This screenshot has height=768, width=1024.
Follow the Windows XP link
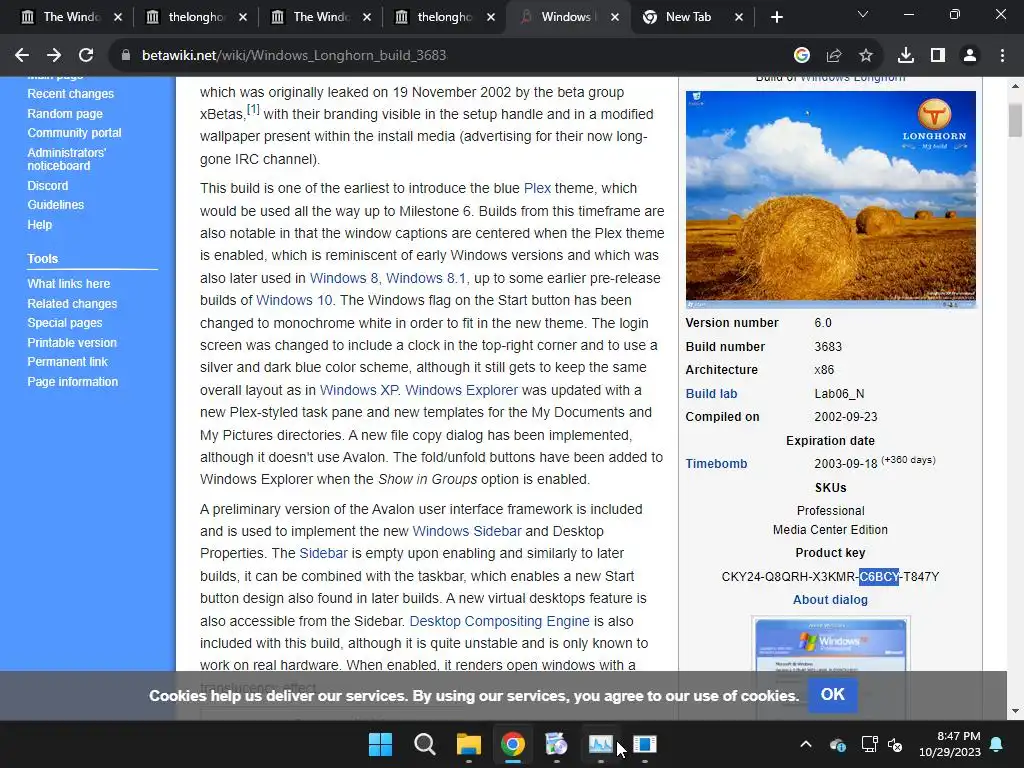pos(359,390)
